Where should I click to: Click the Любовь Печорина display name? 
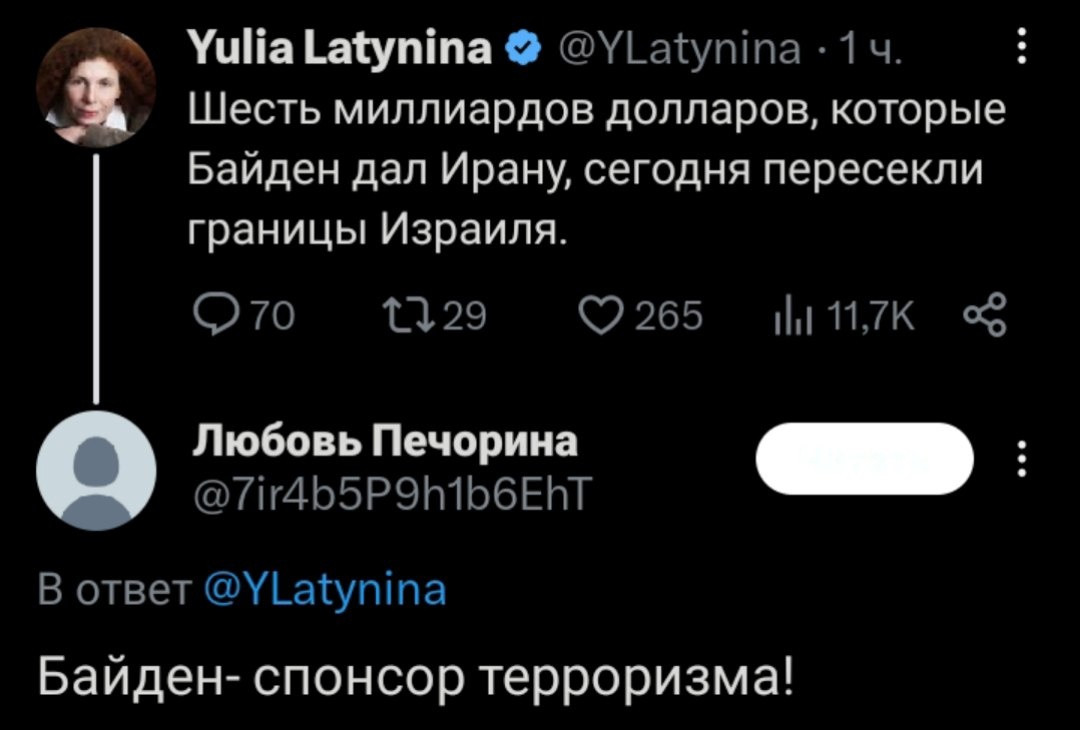coord(386,440)
